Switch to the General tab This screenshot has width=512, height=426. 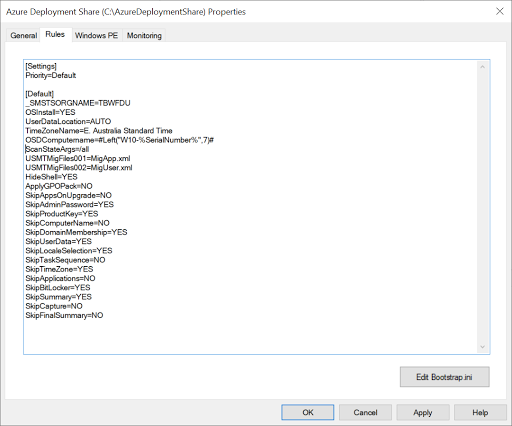click(x=23, y=35)
